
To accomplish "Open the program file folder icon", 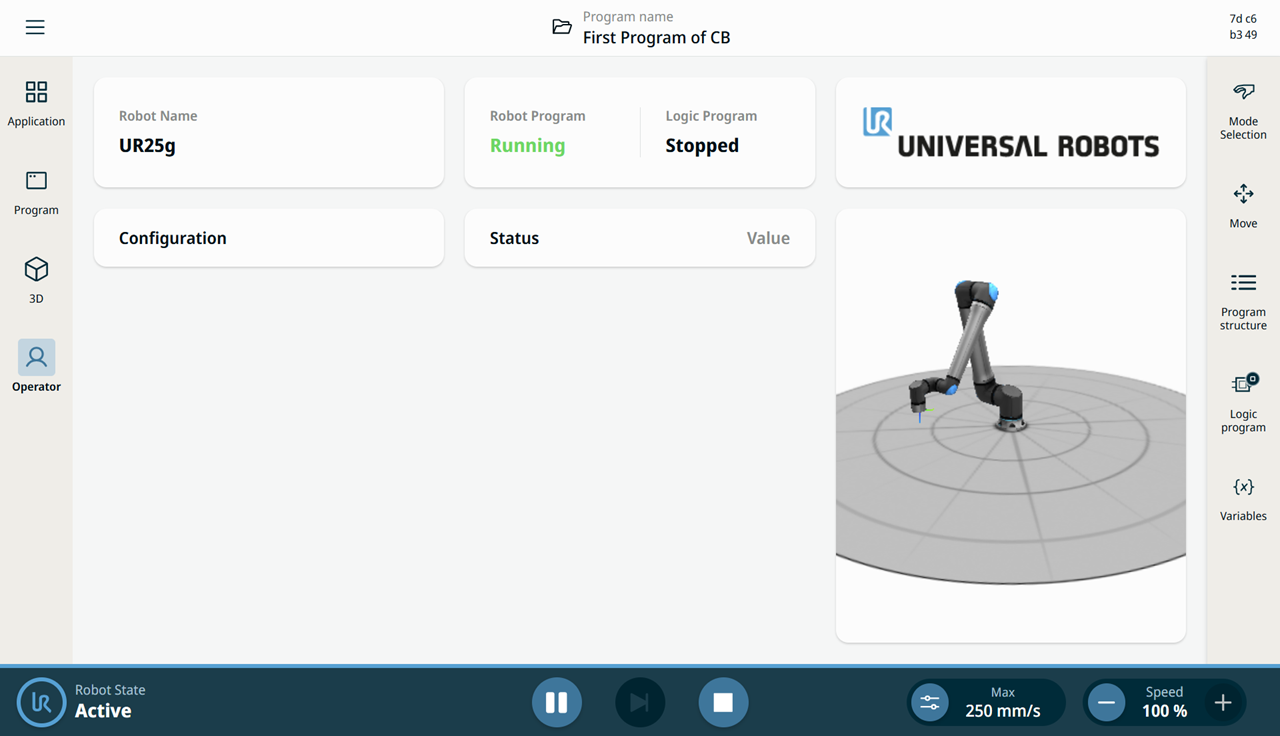I will pyautogui.click(x=562, y=27).
